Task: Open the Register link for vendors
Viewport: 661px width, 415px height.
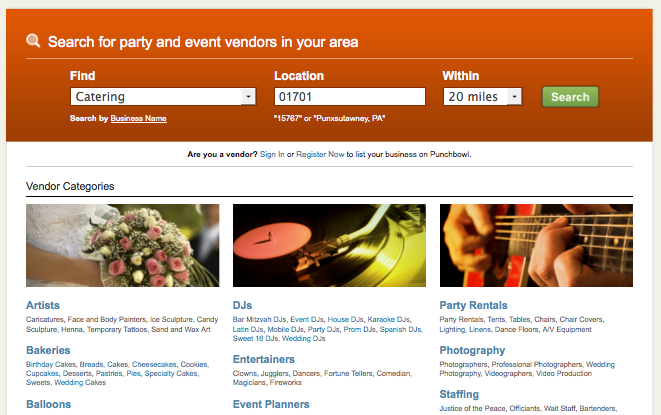Action: pos(310,155)
